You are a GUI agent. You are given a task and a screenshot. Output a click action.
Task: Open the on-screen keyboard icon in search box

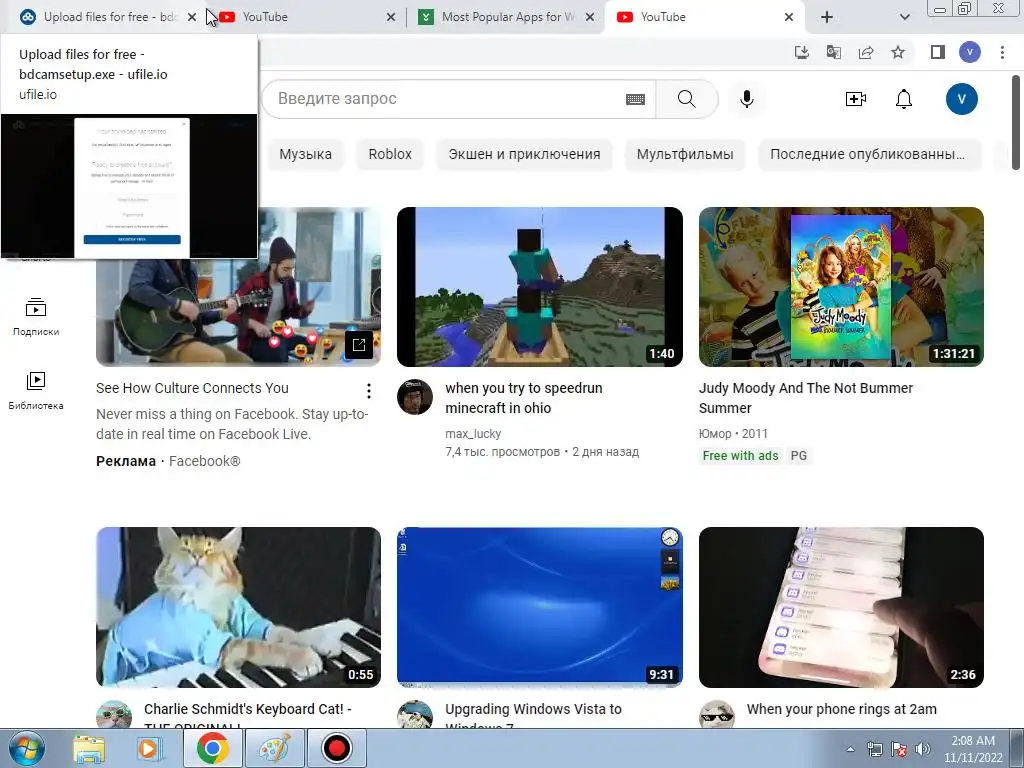pos(635,99)
